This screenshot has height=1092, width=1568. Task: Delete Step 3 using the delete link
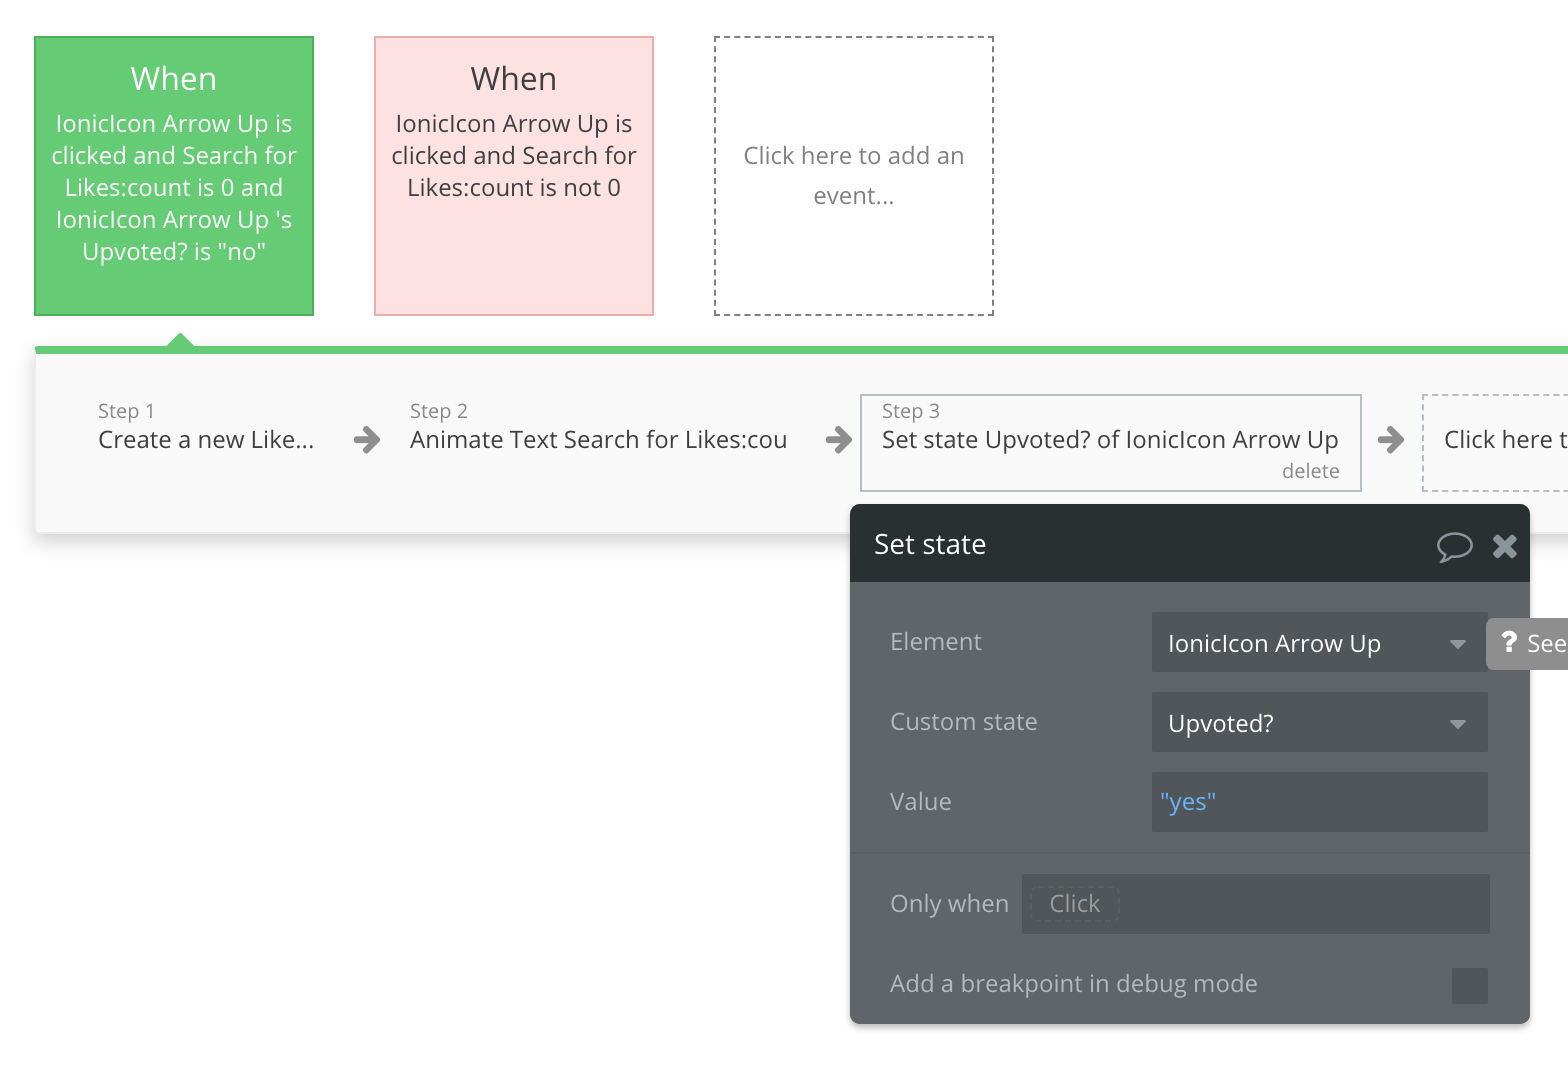click(1310, 471)
